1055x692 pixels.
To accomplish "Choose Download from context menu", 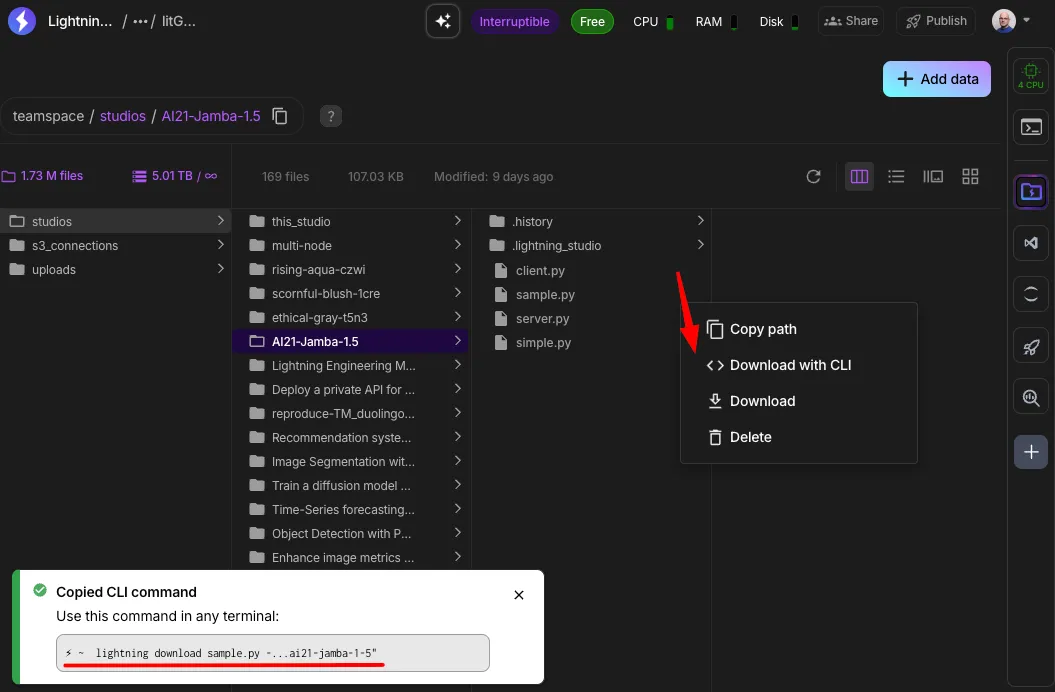I will tap(799, 401).
